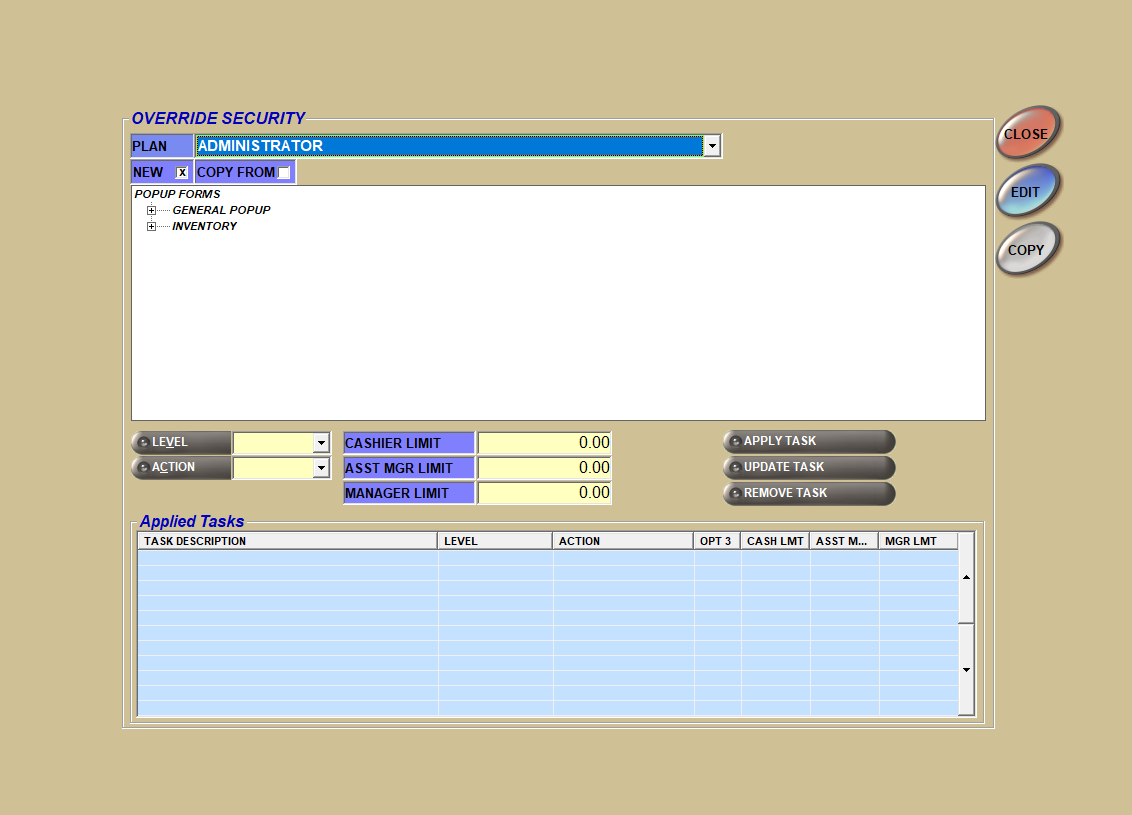Click the CASHIER LIMIT amount field

[544, 442]
